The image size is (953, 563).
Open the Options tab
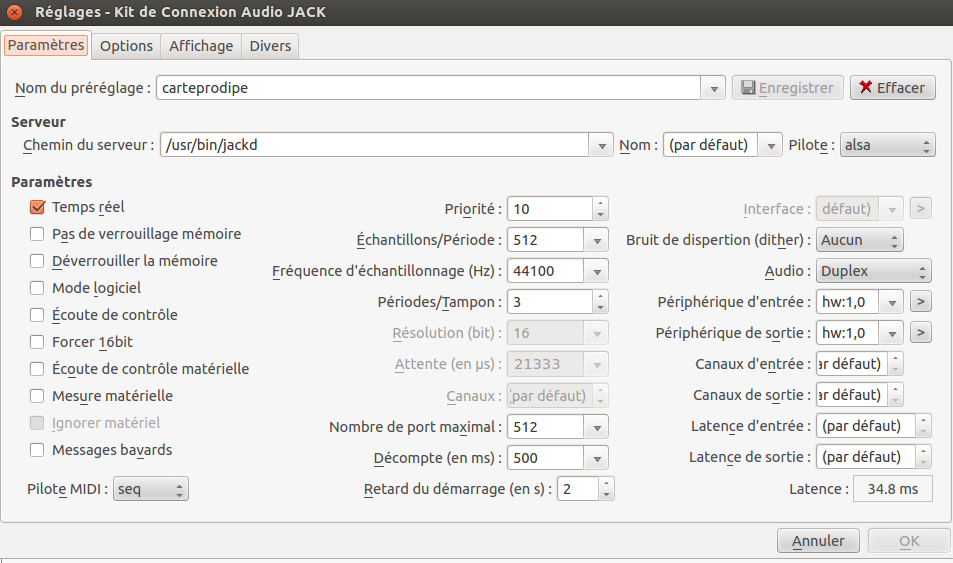(x=126, y=46)
